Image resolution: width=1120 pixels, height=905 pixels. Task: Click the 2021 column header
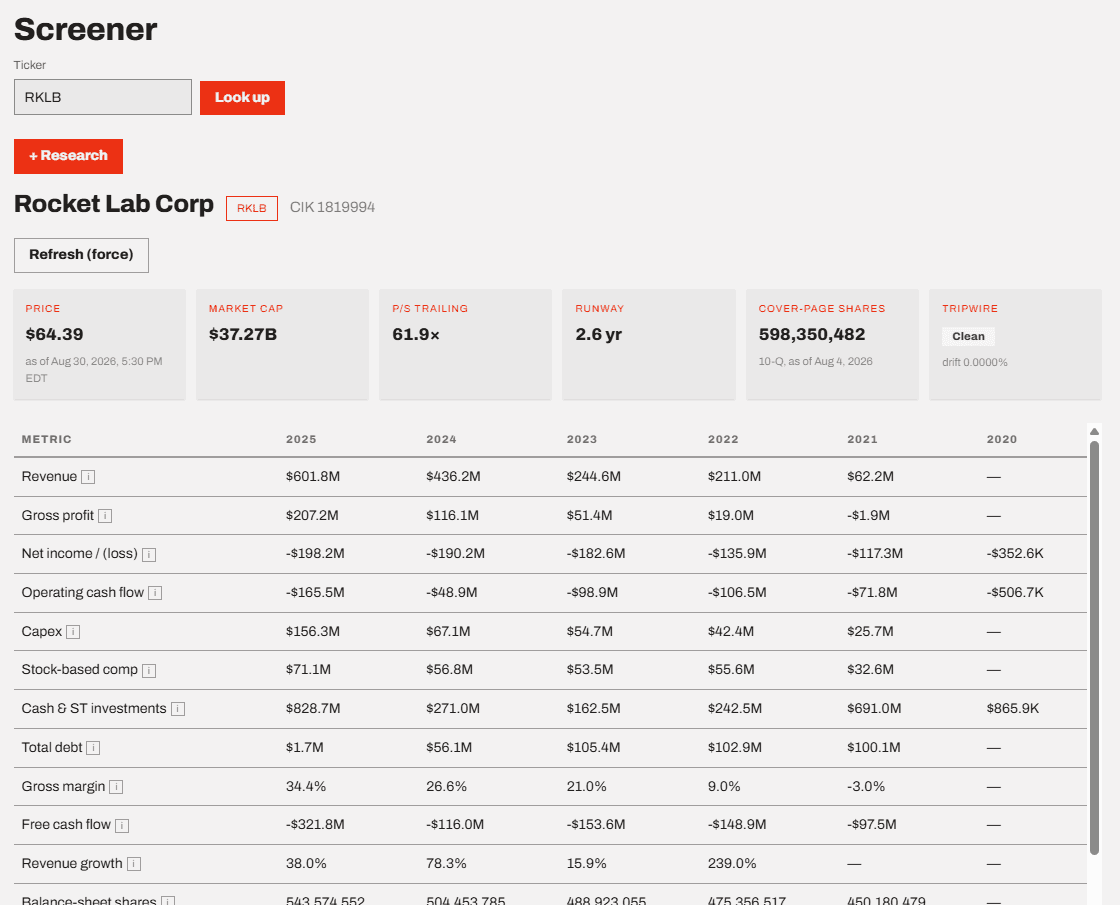[862, 439]
